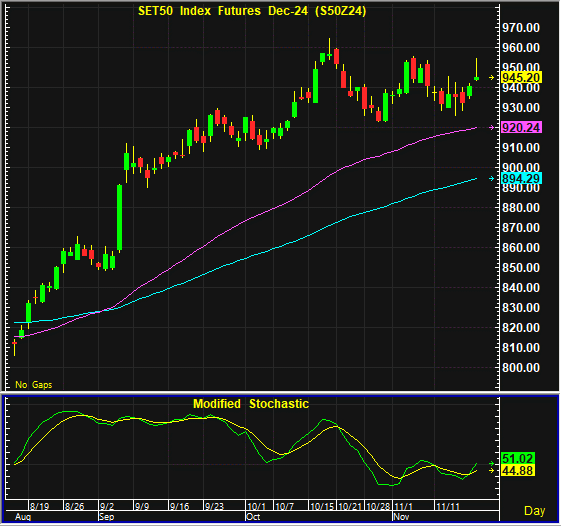
Task: Click the SET50 Index Futures chart title
Action: [252, 11]
